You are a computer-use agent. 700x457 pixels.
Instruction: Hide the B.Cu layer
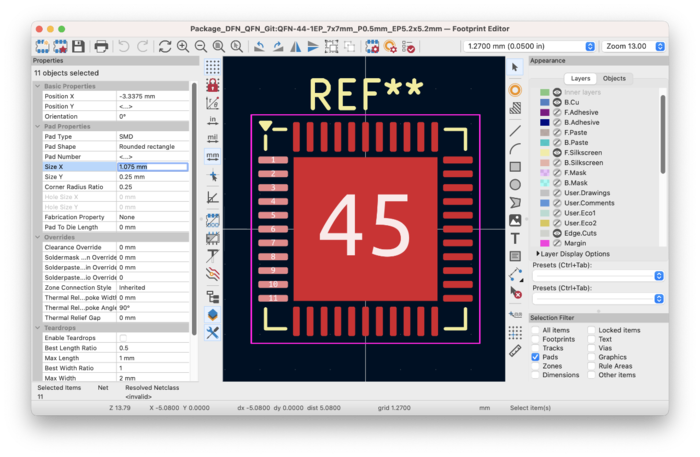coord(559,102)
